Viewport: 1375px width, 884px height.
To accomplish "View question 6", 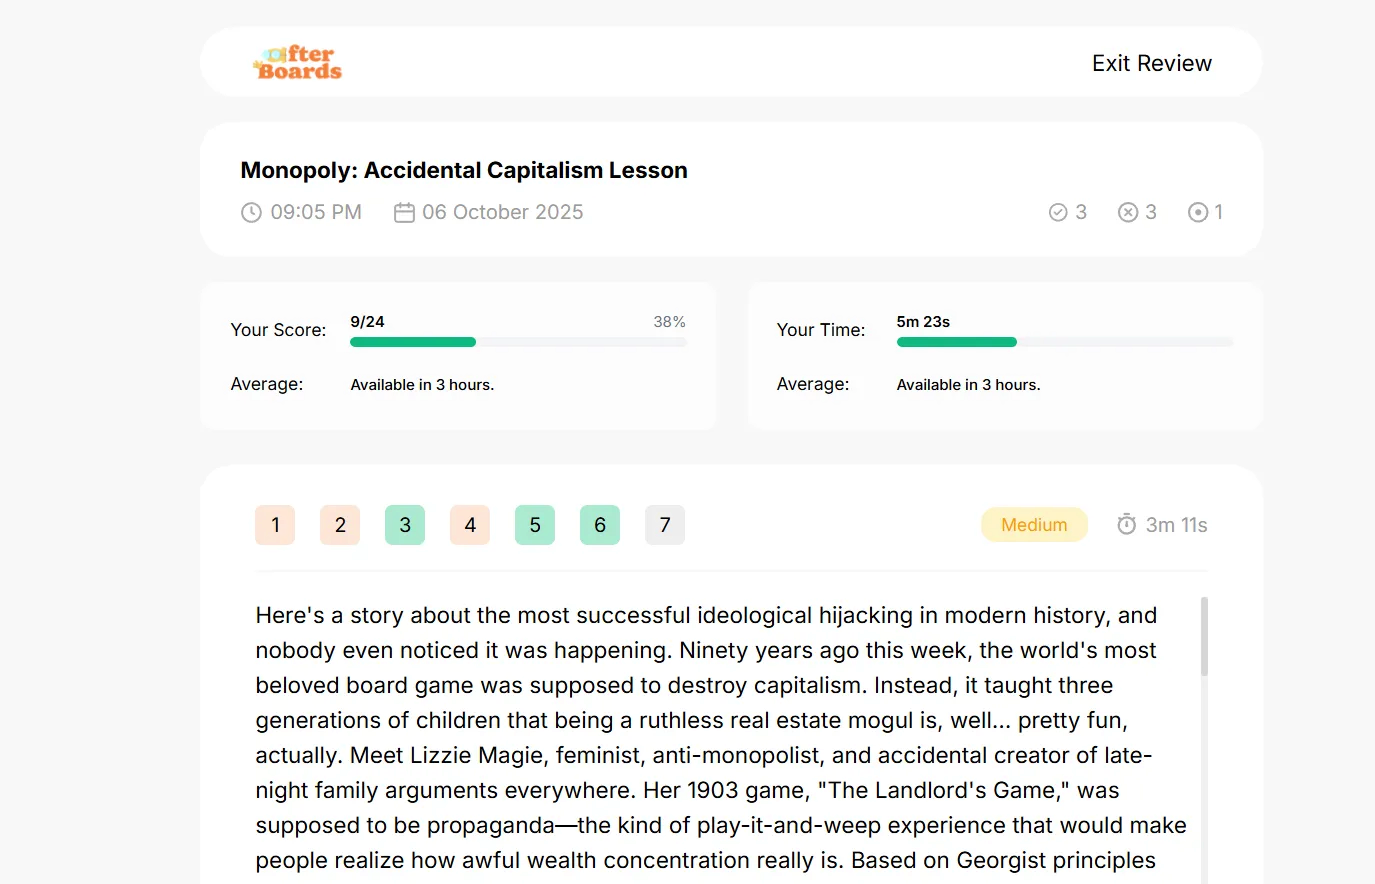I will pyautogui.click(x=600, y=525).
